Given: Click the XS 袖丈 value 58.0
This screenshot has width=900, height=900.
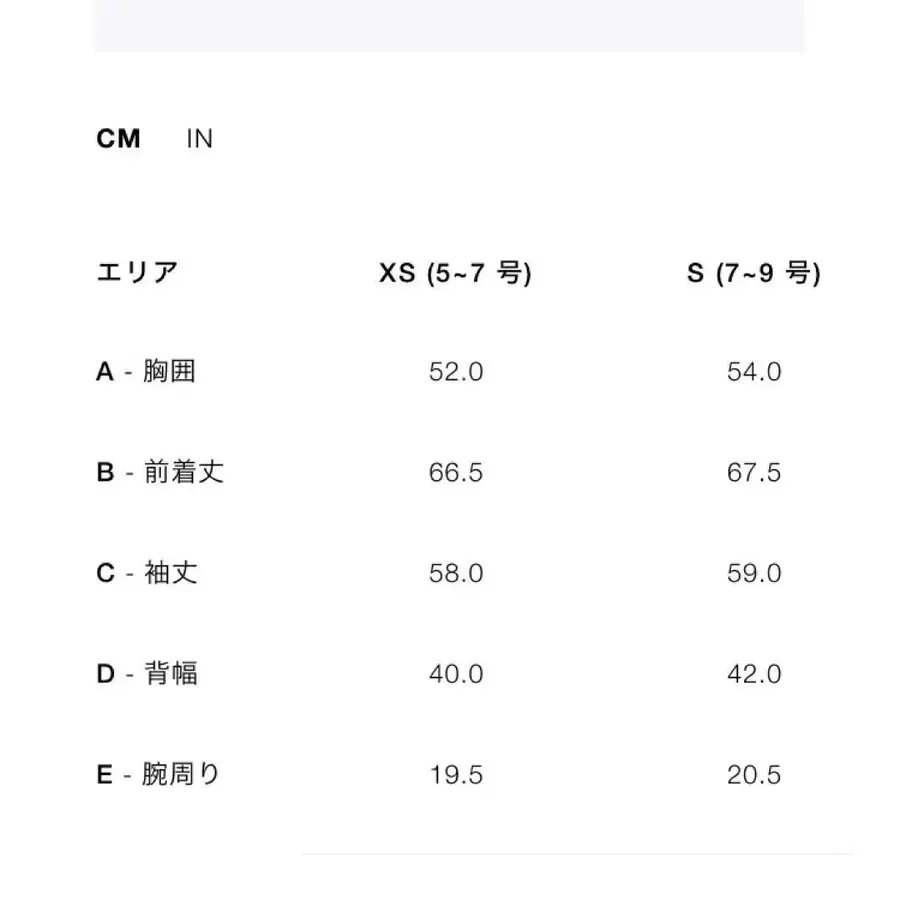Looking at the screenshot, I should coord(455,573).
